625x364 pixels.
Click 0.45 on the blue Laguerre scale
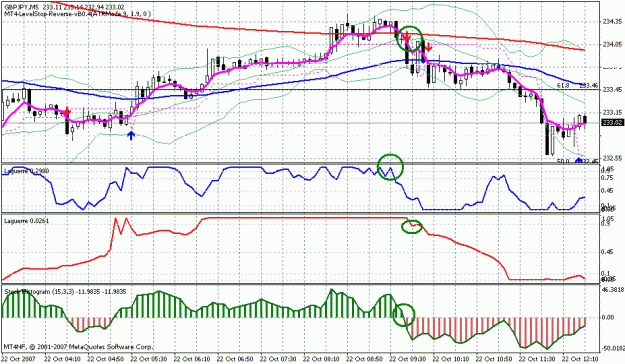tap(607, 191)
